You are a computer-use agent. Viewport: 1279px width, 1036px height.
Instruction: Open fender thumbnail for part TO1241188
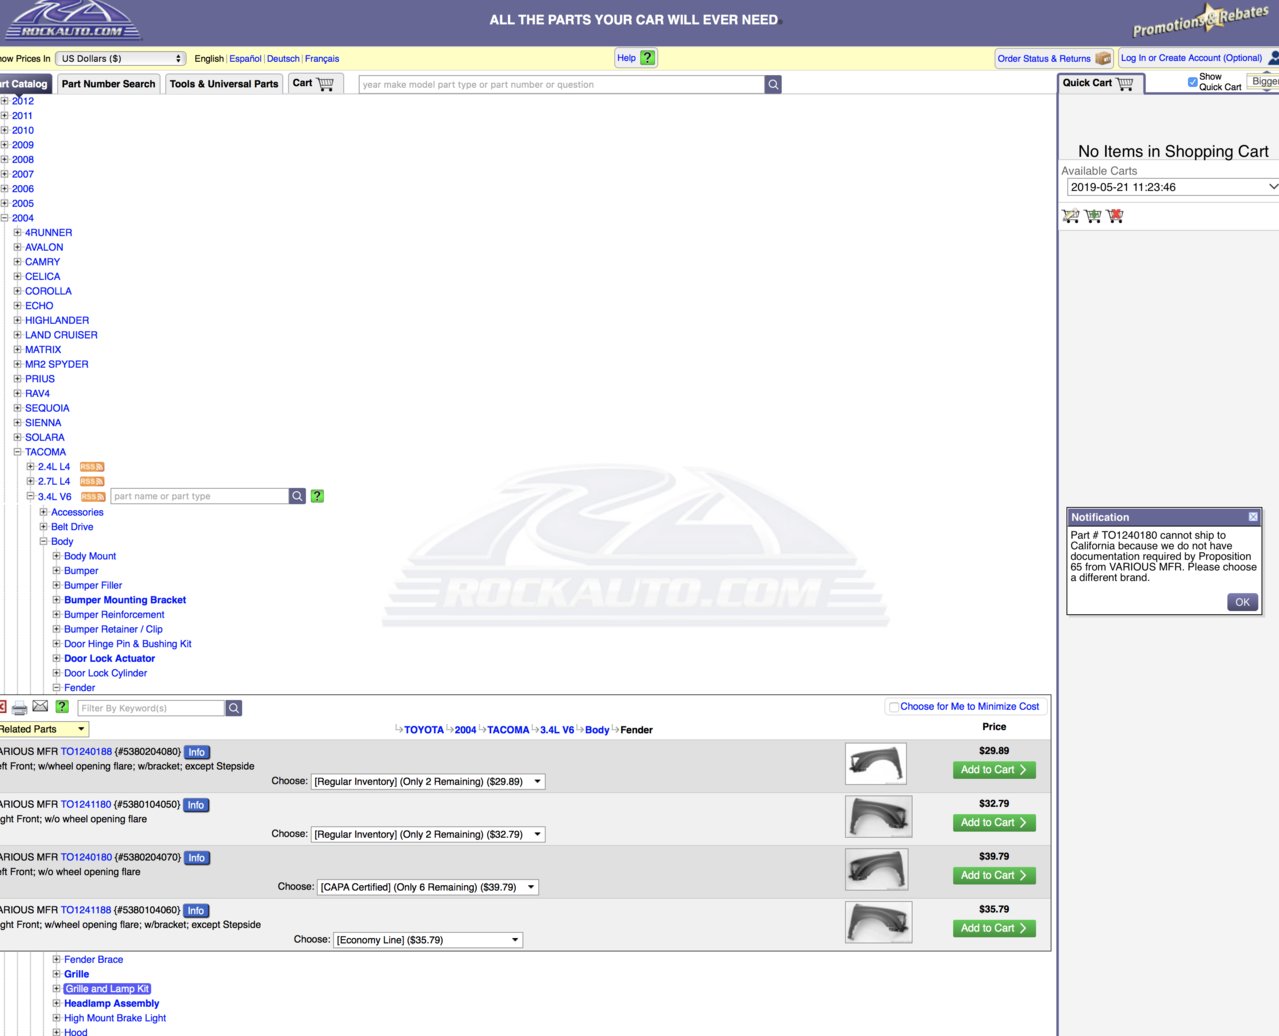[878, 922]
